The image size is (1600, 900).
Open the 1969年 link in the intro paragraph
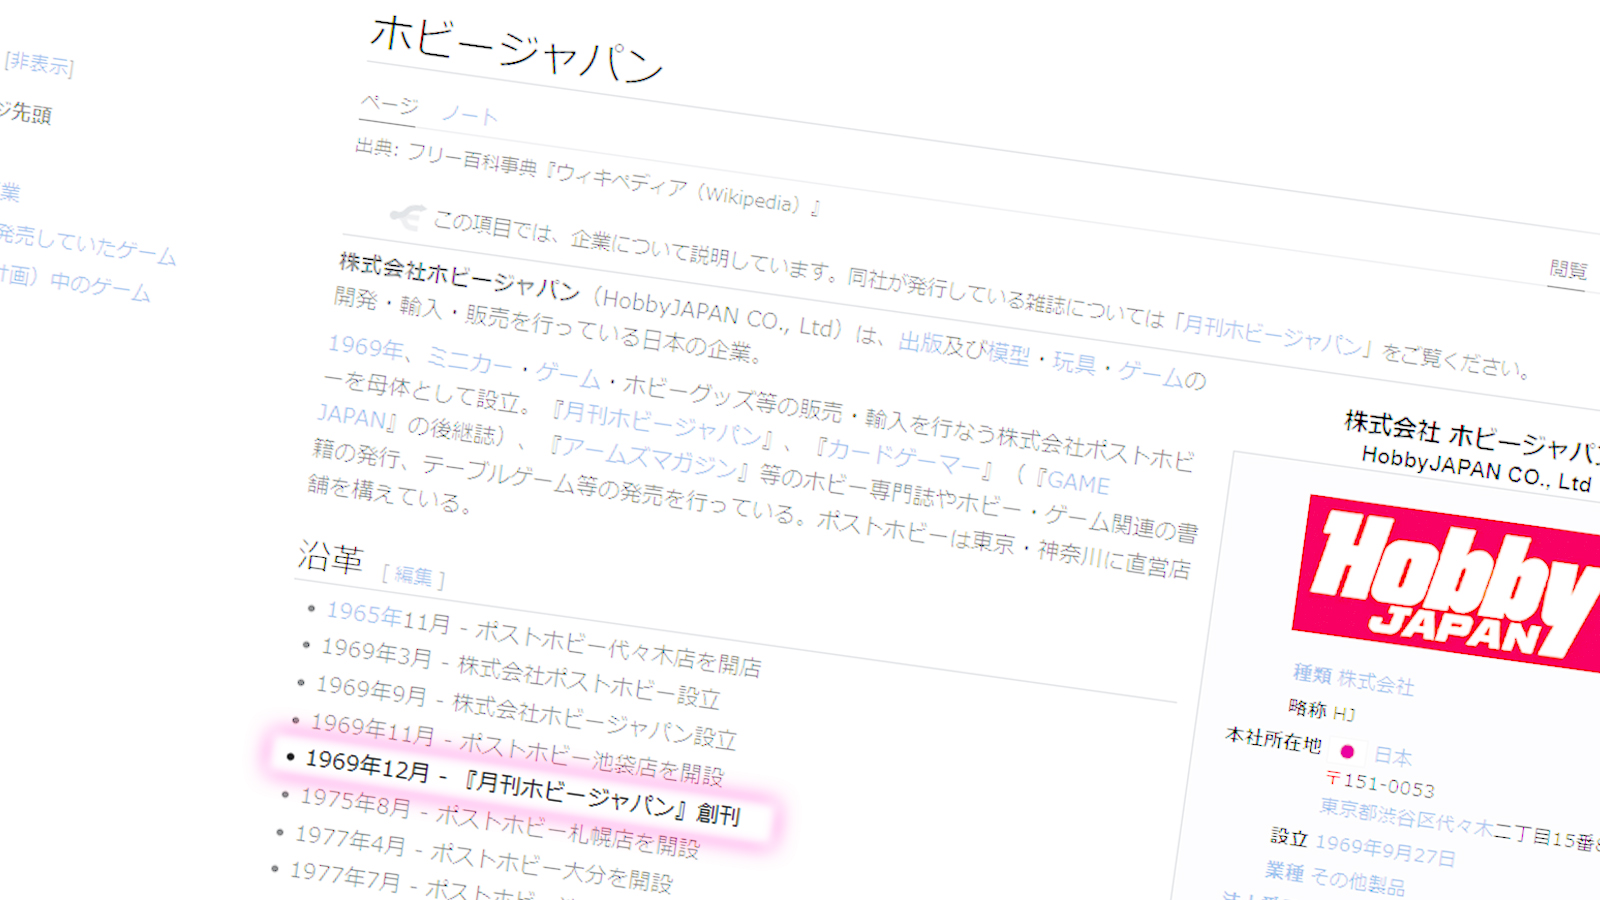pos(365,346)
